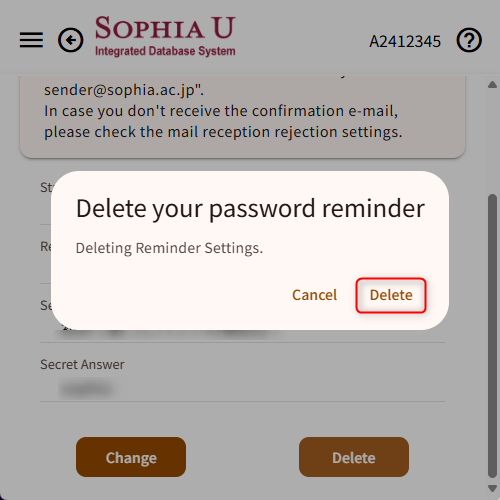
Task: Click the user ID A2412345
Action: 405,42
